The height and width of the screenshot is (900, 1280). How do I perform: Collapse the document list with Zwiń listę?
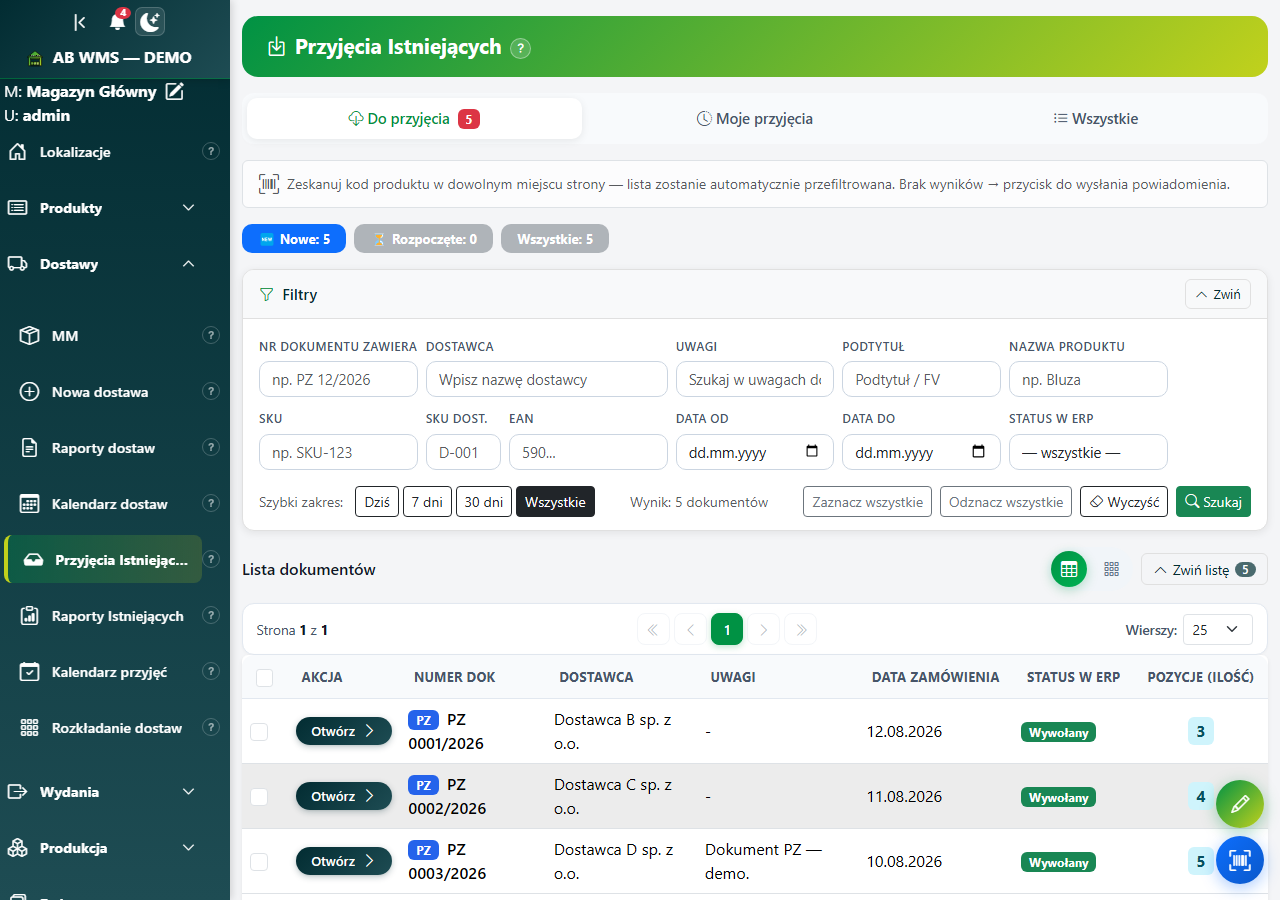click(x=1204, y=570)
